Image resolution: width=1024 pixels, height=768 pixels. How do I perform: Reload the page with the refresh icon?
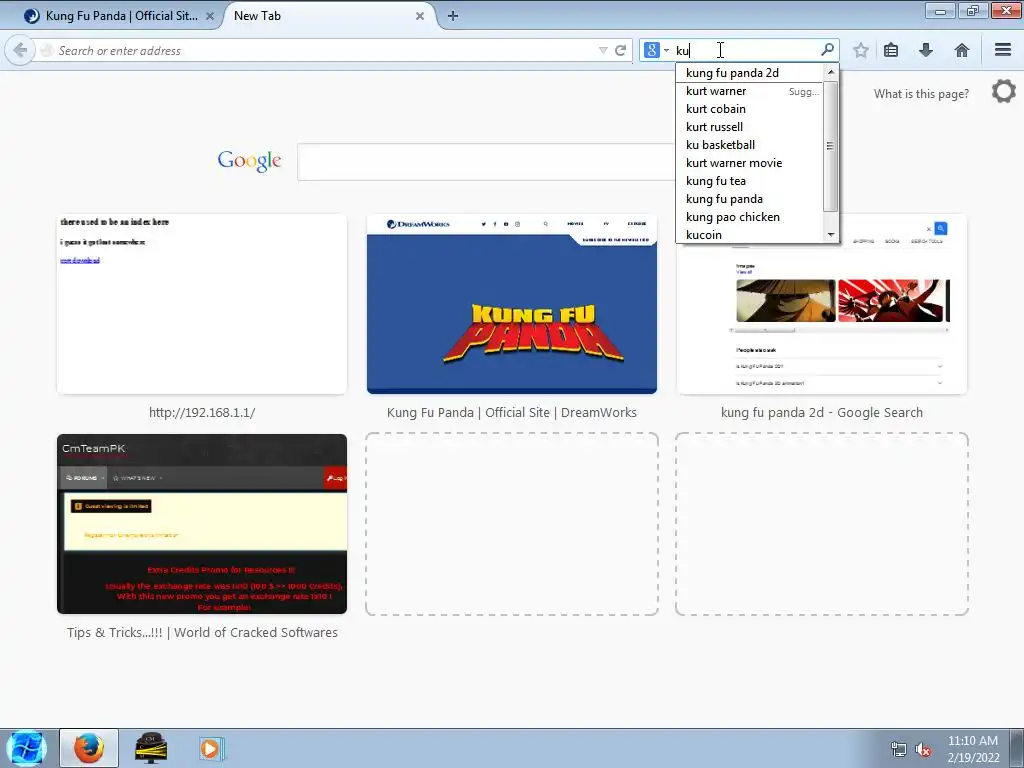pyautogui.click(x=620, y=50)
